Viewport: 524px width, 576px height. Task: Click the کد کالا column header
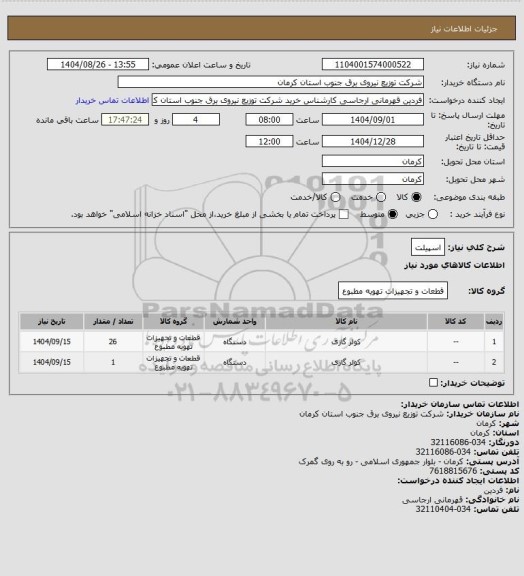click(456, 321)
